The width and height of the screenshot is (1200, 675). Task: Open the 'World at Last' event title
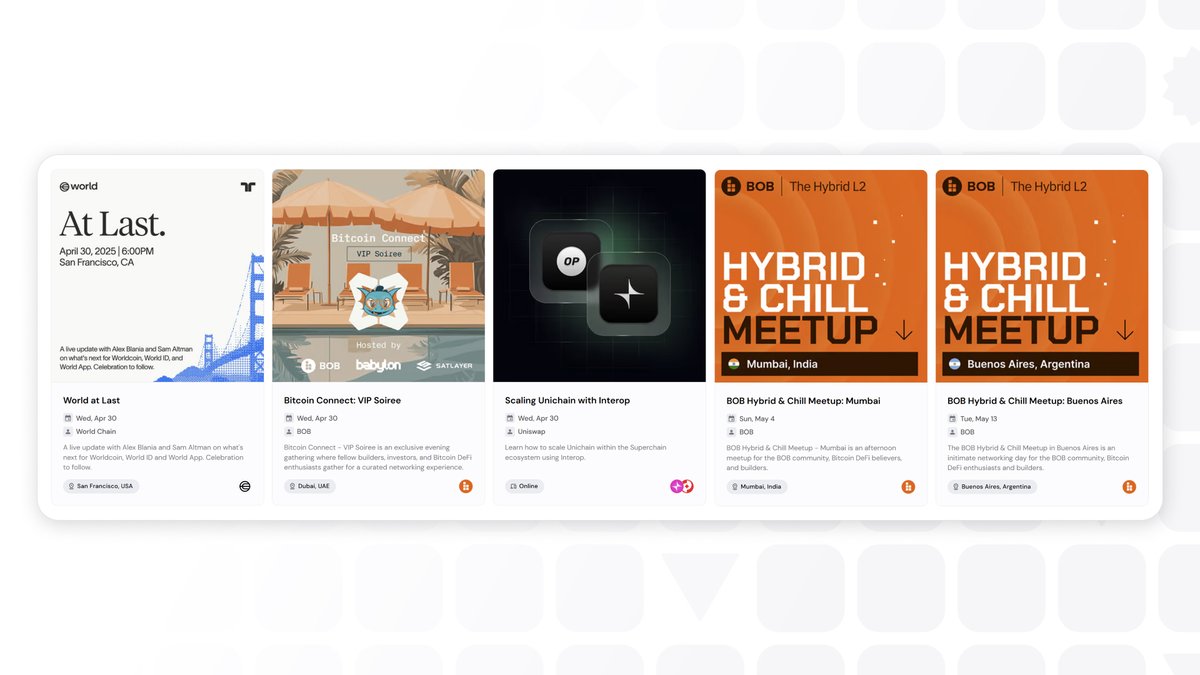91,401
